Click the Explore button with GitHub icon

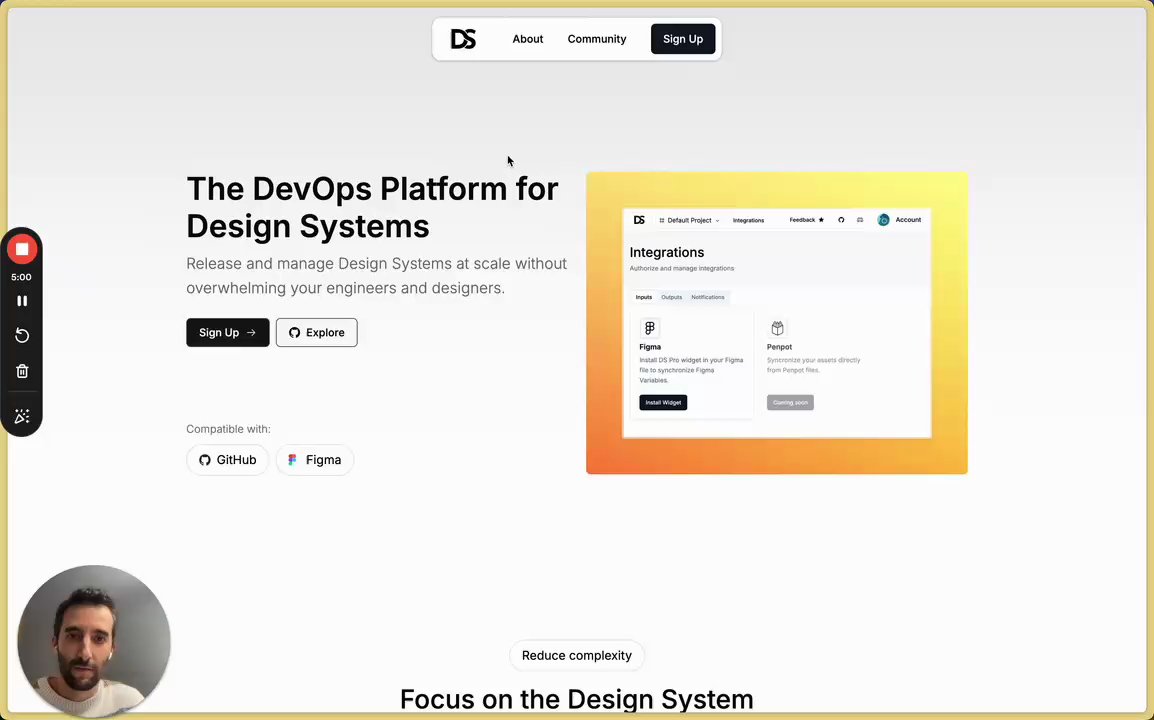pyautogui.click(x=316, y=333)
